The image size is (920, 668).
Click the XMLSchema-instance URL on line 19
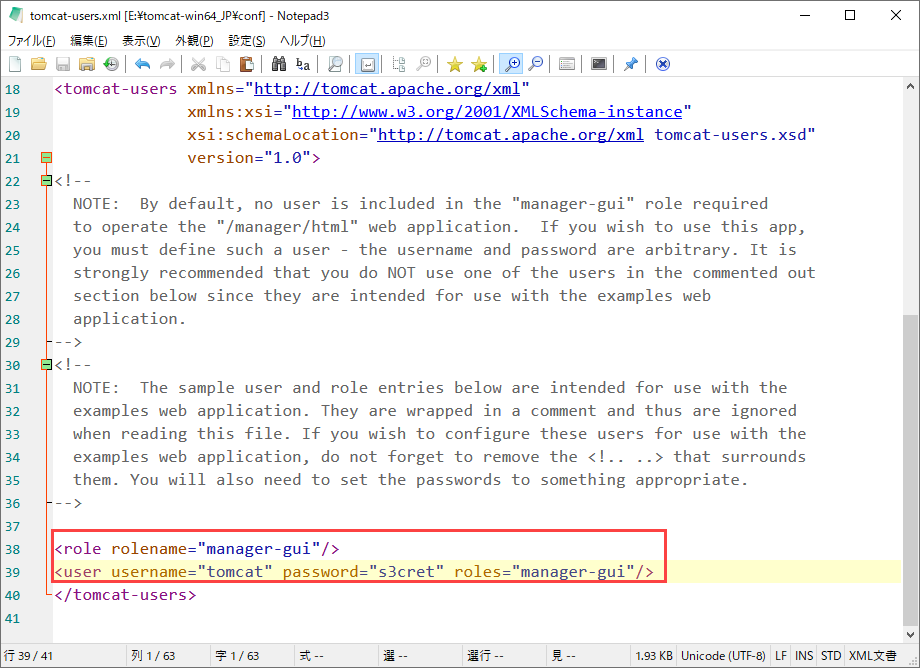click(x=486, y=112)
